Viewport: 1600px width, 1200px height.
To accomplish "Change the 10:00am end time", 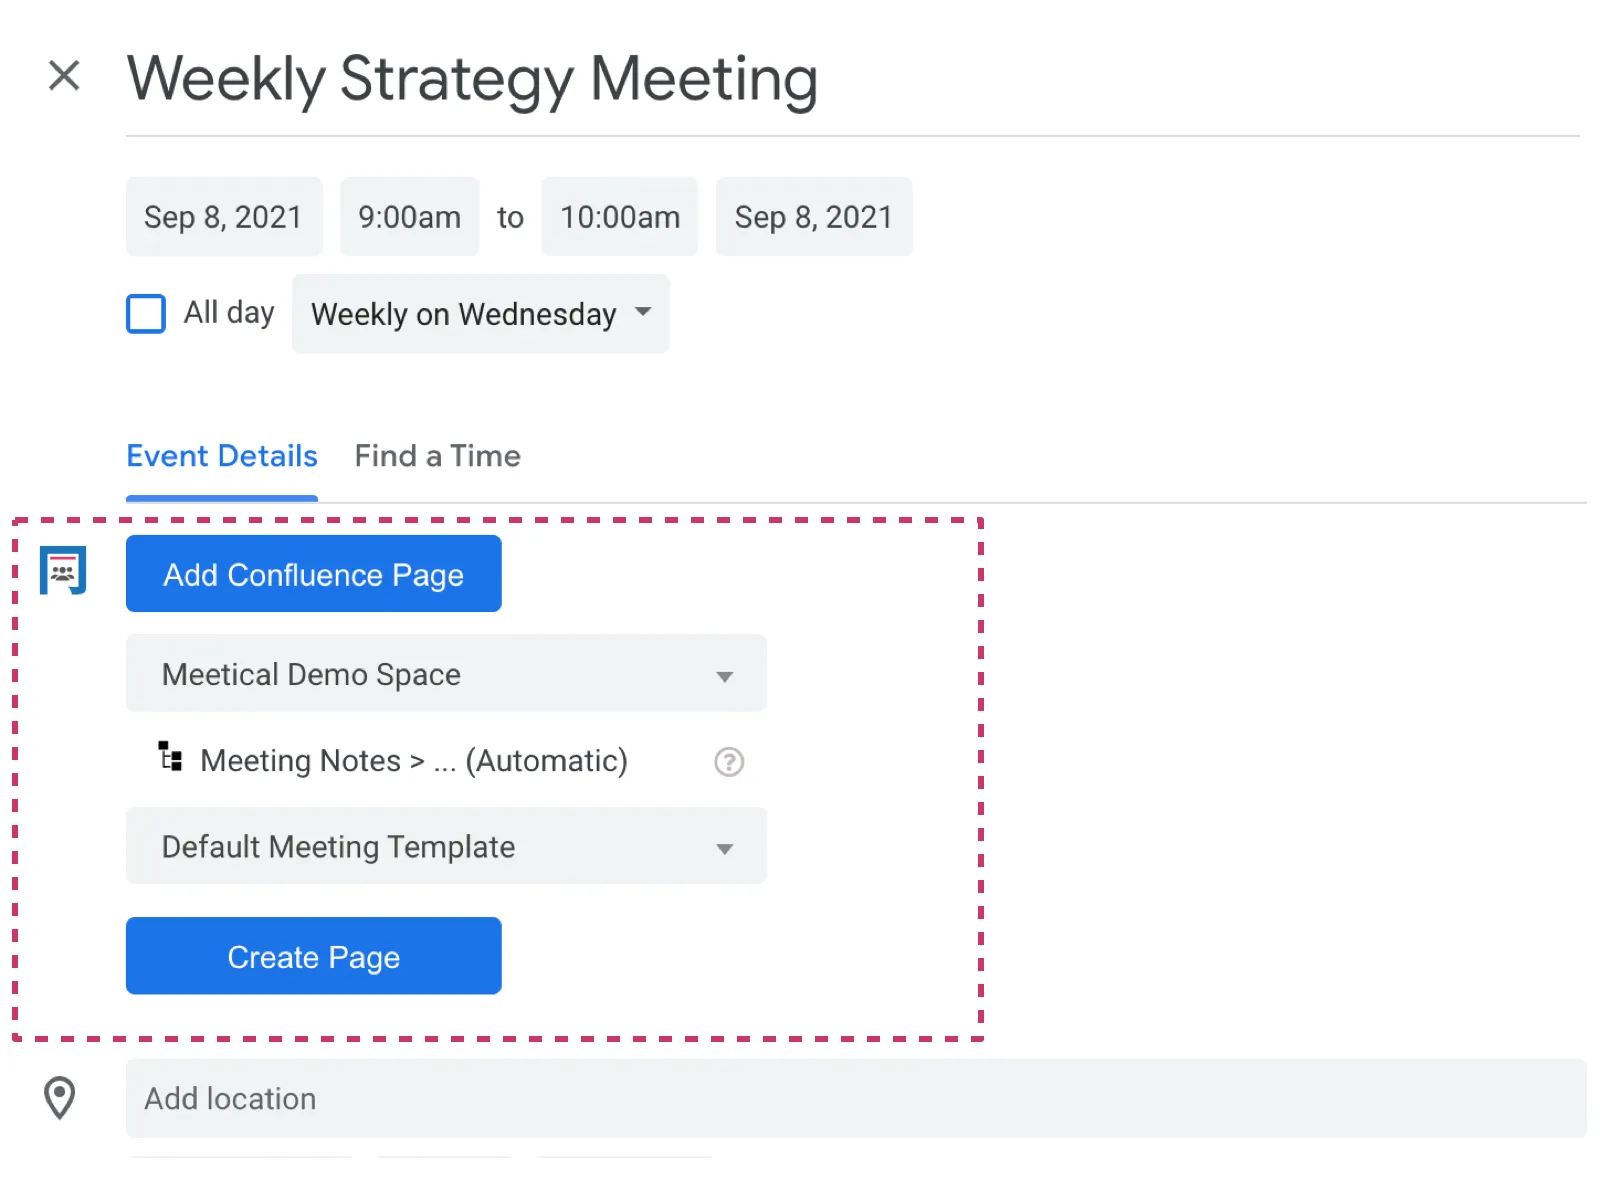I will (619, 217).
